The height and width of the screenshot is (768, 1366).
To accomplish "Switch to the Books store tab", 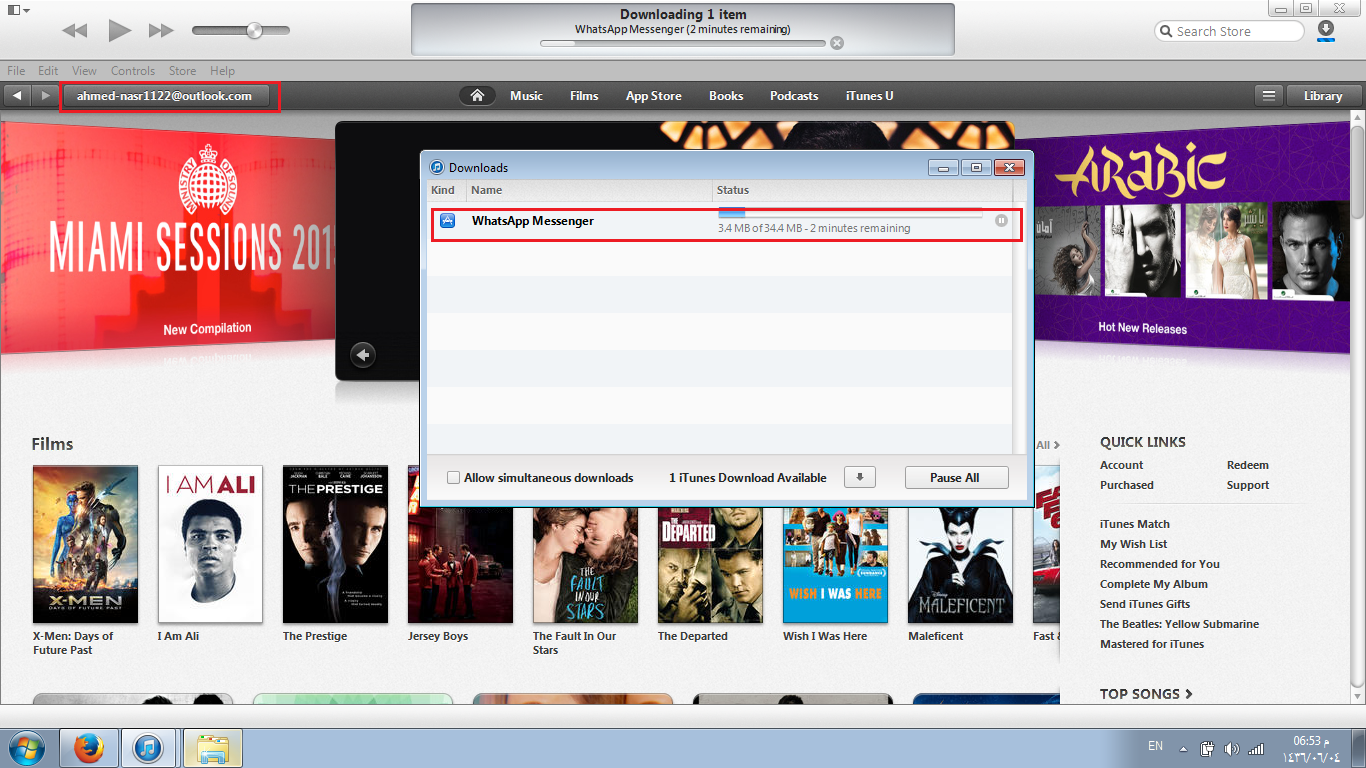I will (x=726, y=96).
